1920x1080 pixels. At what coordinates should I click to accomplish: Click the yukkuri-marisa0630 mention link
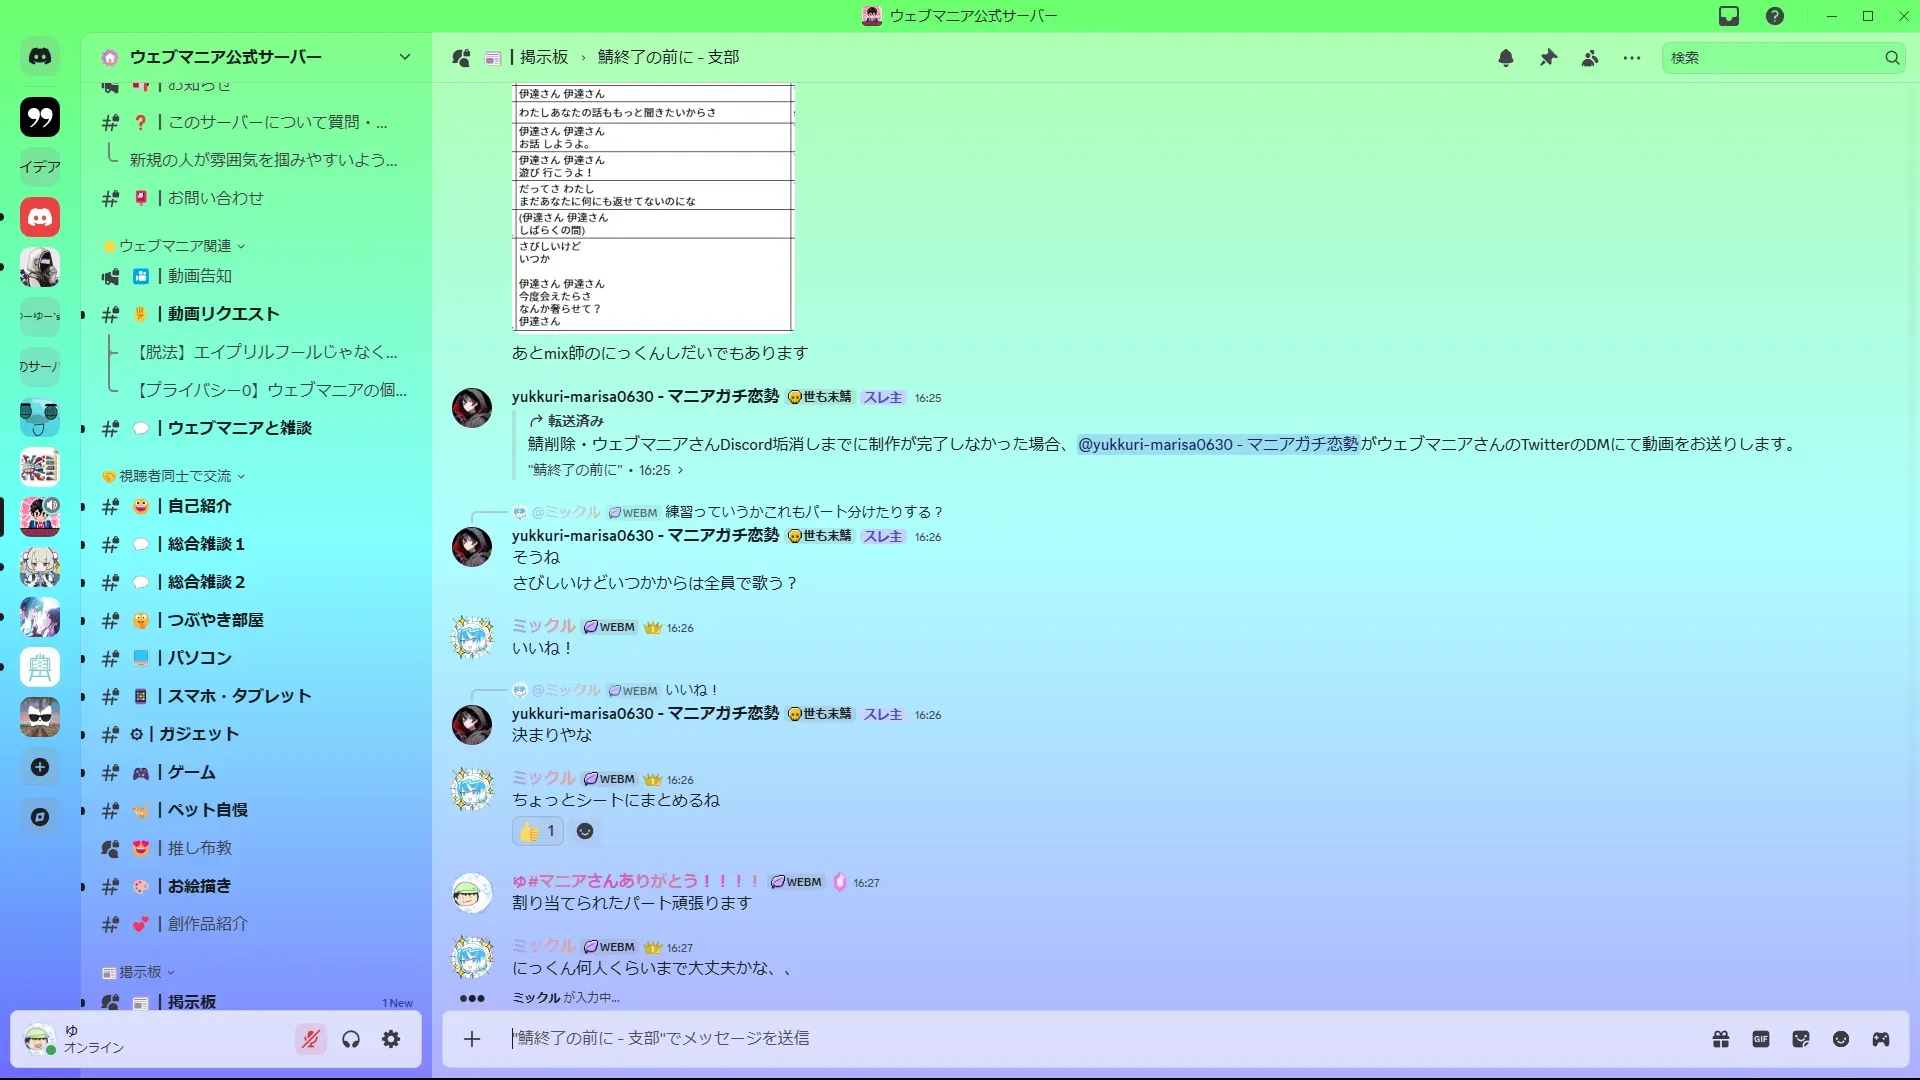point(1217,444)
